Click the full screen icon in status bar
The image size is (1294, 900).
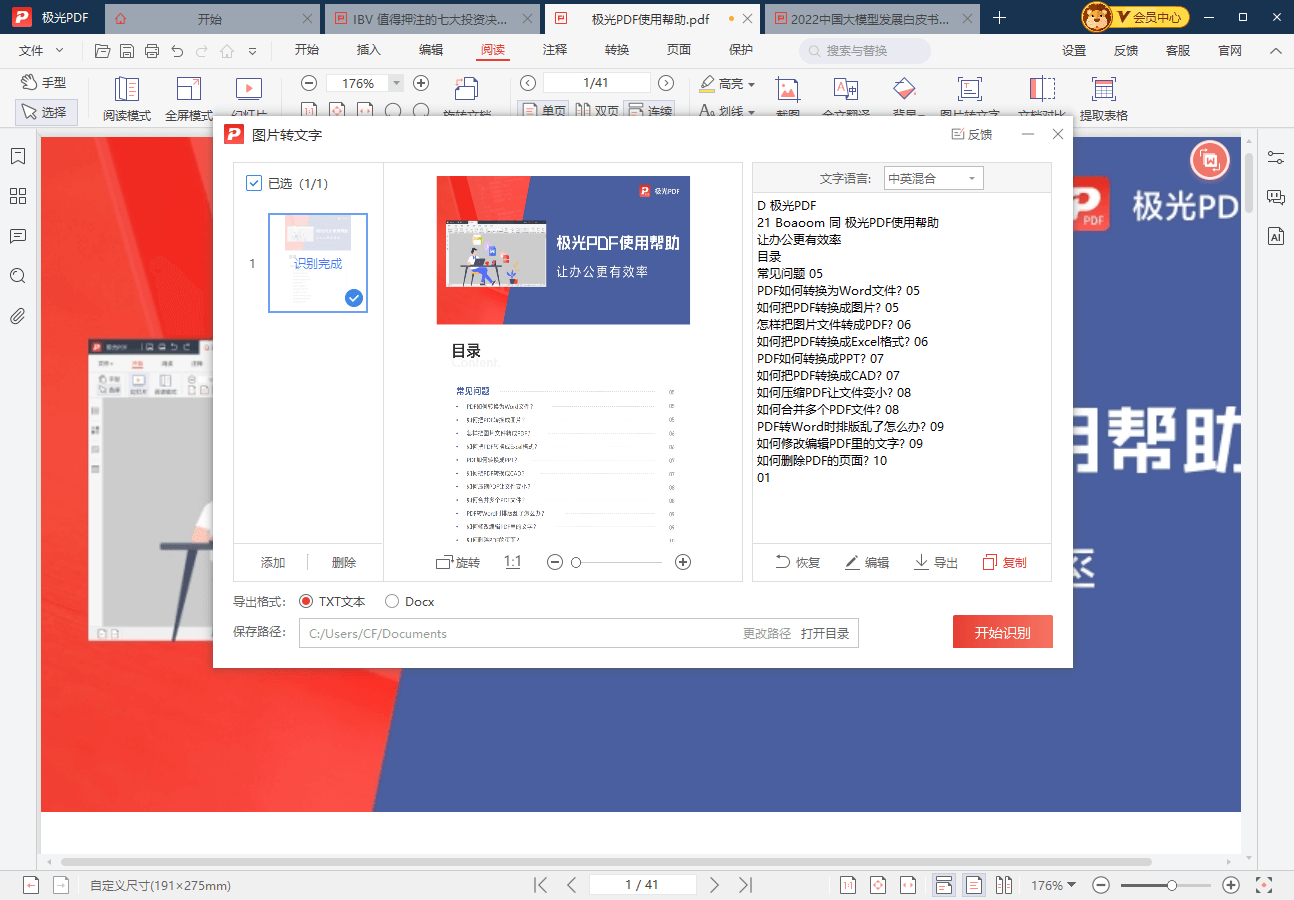(1265, 885)
